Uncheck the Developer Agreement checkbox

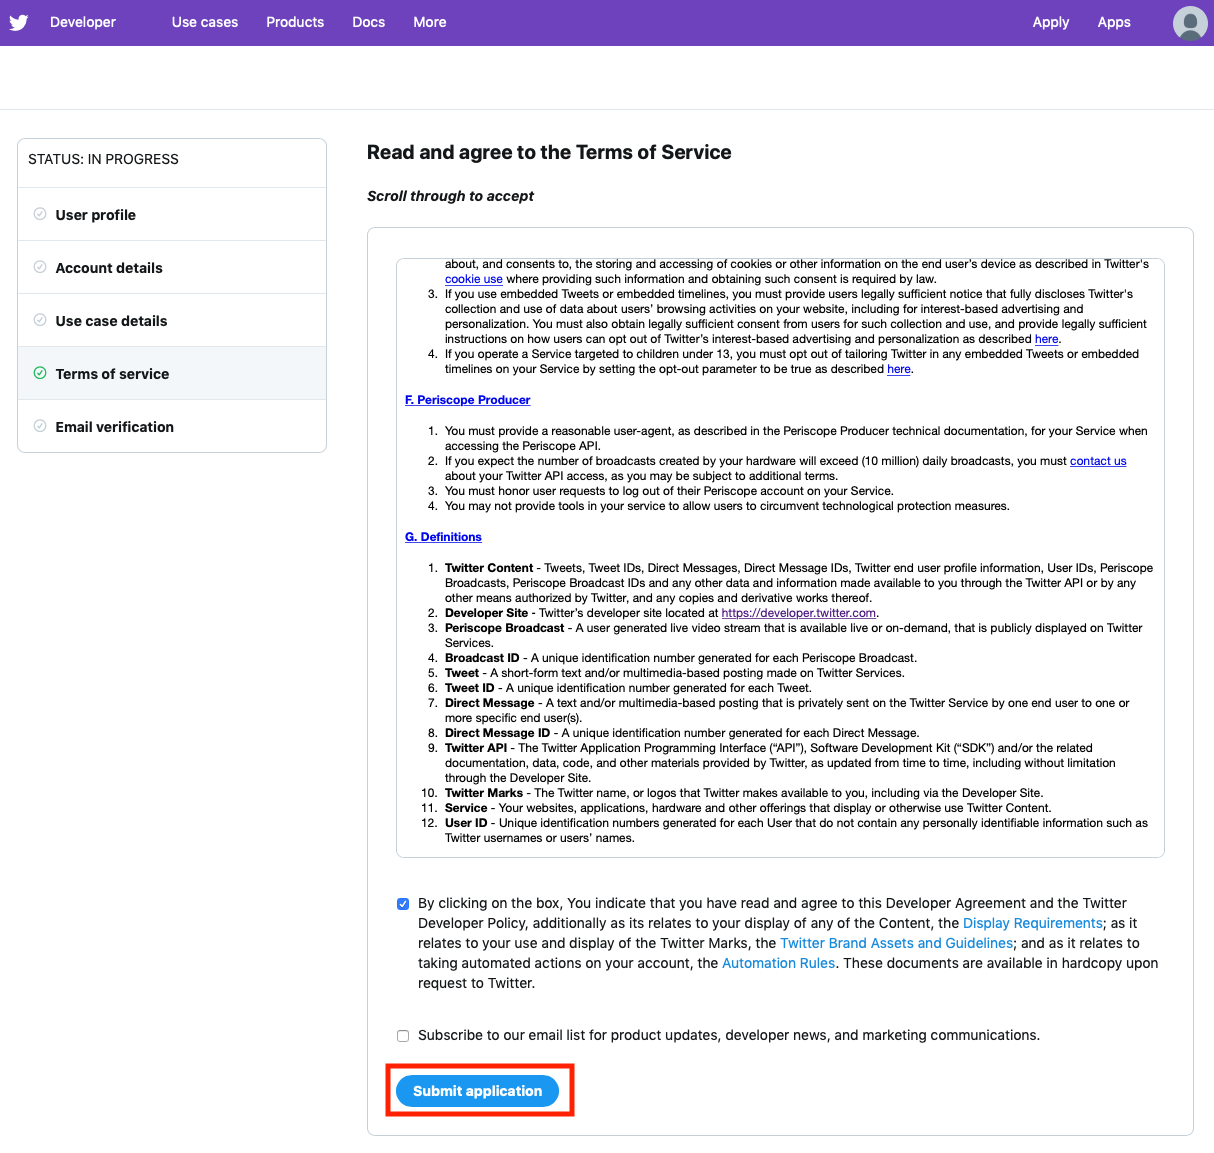403,904
